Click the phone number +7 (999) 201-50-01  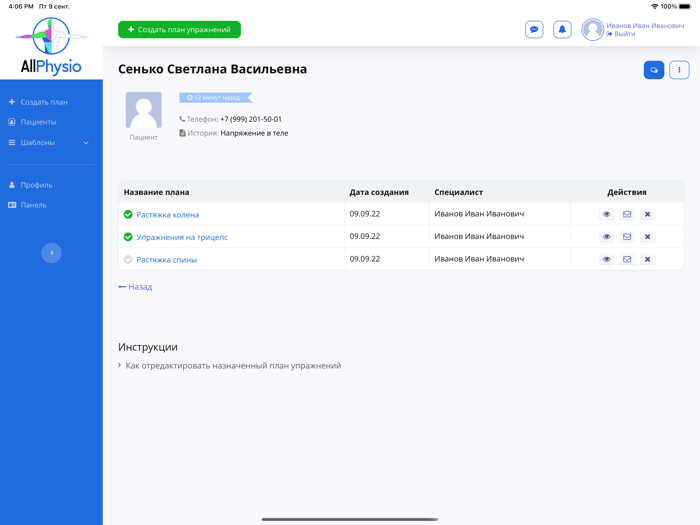251,119
